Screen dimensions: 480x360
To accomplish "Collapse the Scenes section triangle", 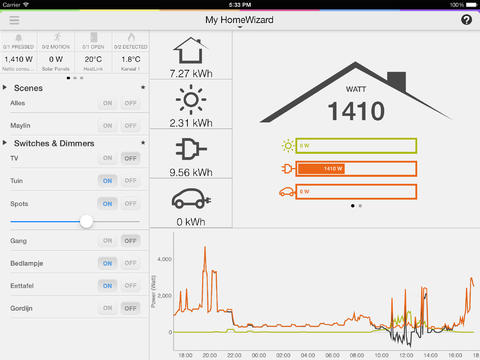I will [x=5, y=88].
